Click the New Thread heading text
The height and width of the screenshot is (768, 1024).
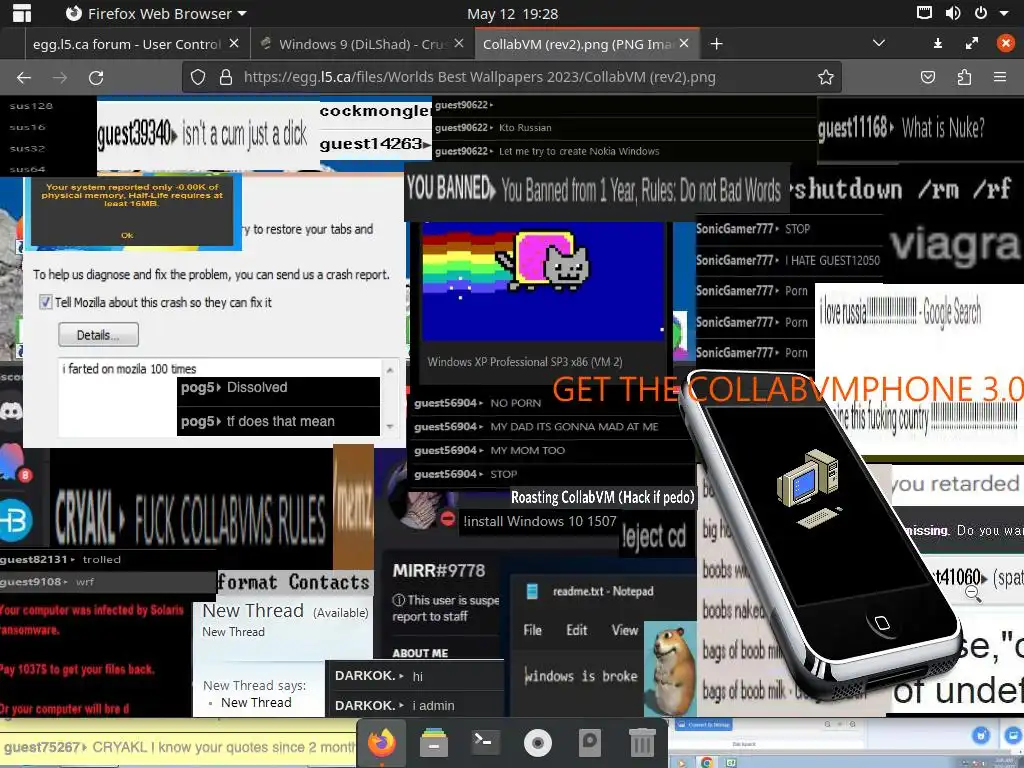point(253,611)
